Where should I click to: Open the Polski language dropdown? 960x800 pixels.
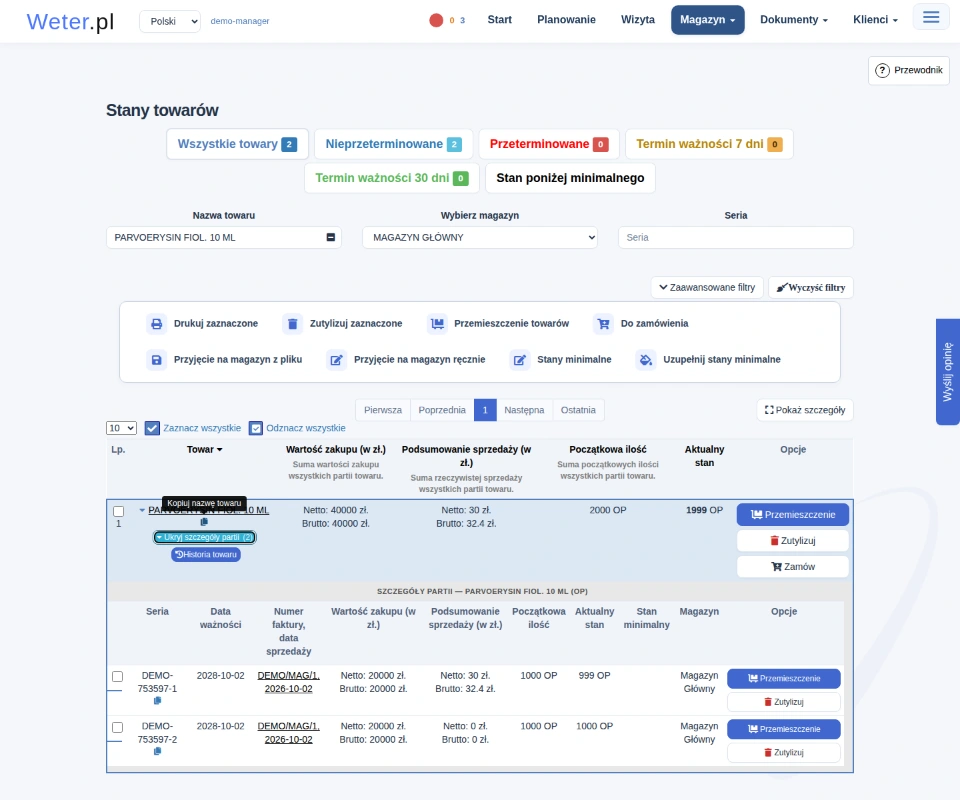170,21
